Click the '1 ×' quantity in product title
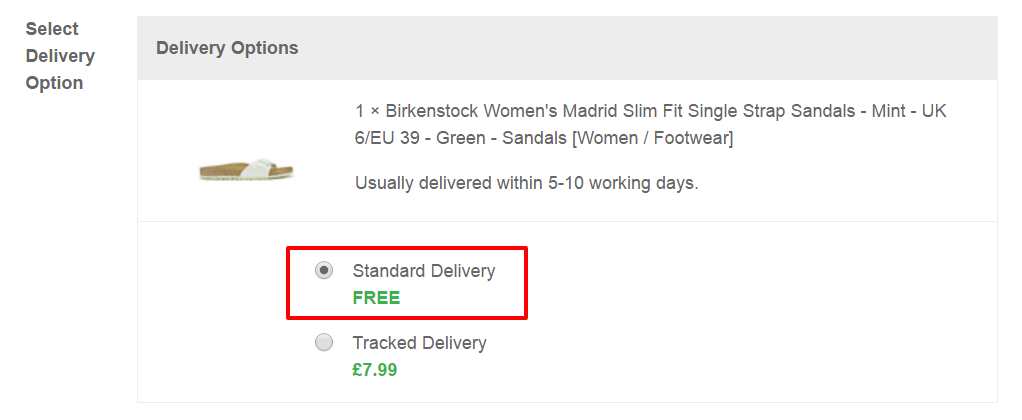Viewport: 1022px width, 420px height. [368, 112]
